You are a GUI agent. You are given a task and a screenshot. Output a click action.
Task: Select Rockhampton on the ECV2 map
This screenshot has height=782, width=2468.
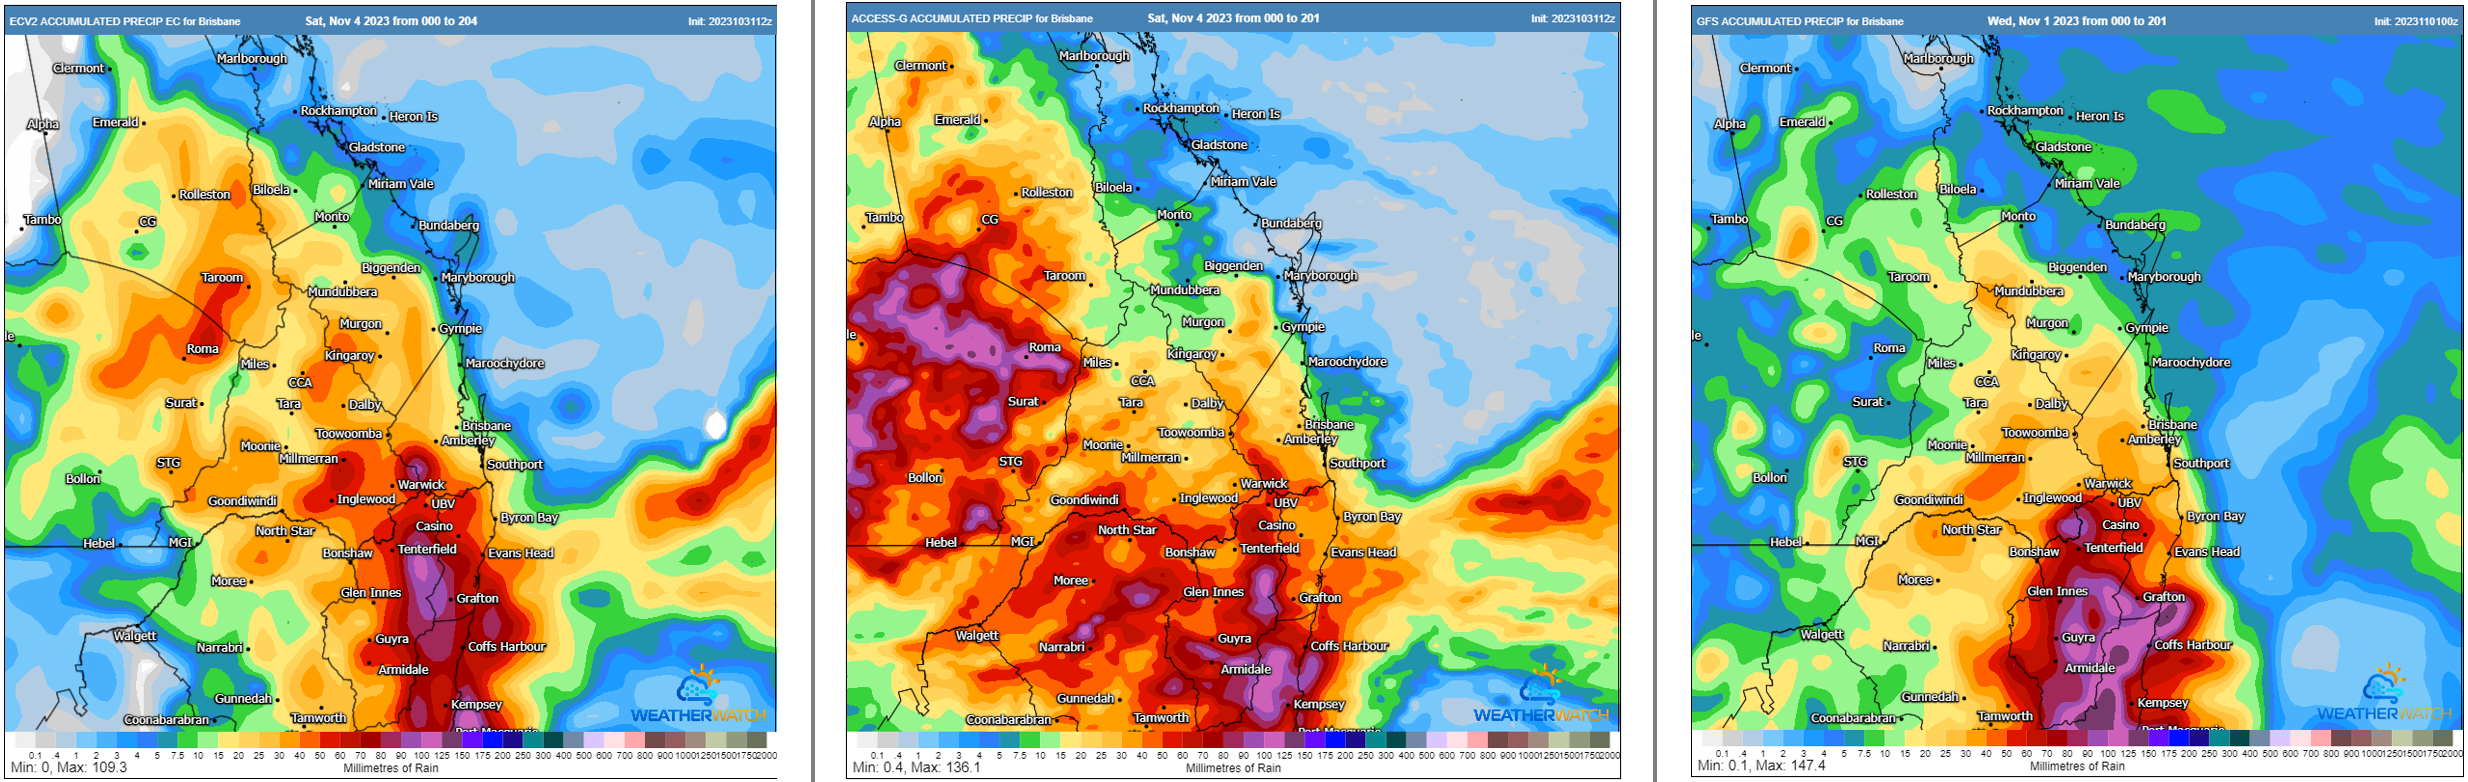[x=338, y=111]
